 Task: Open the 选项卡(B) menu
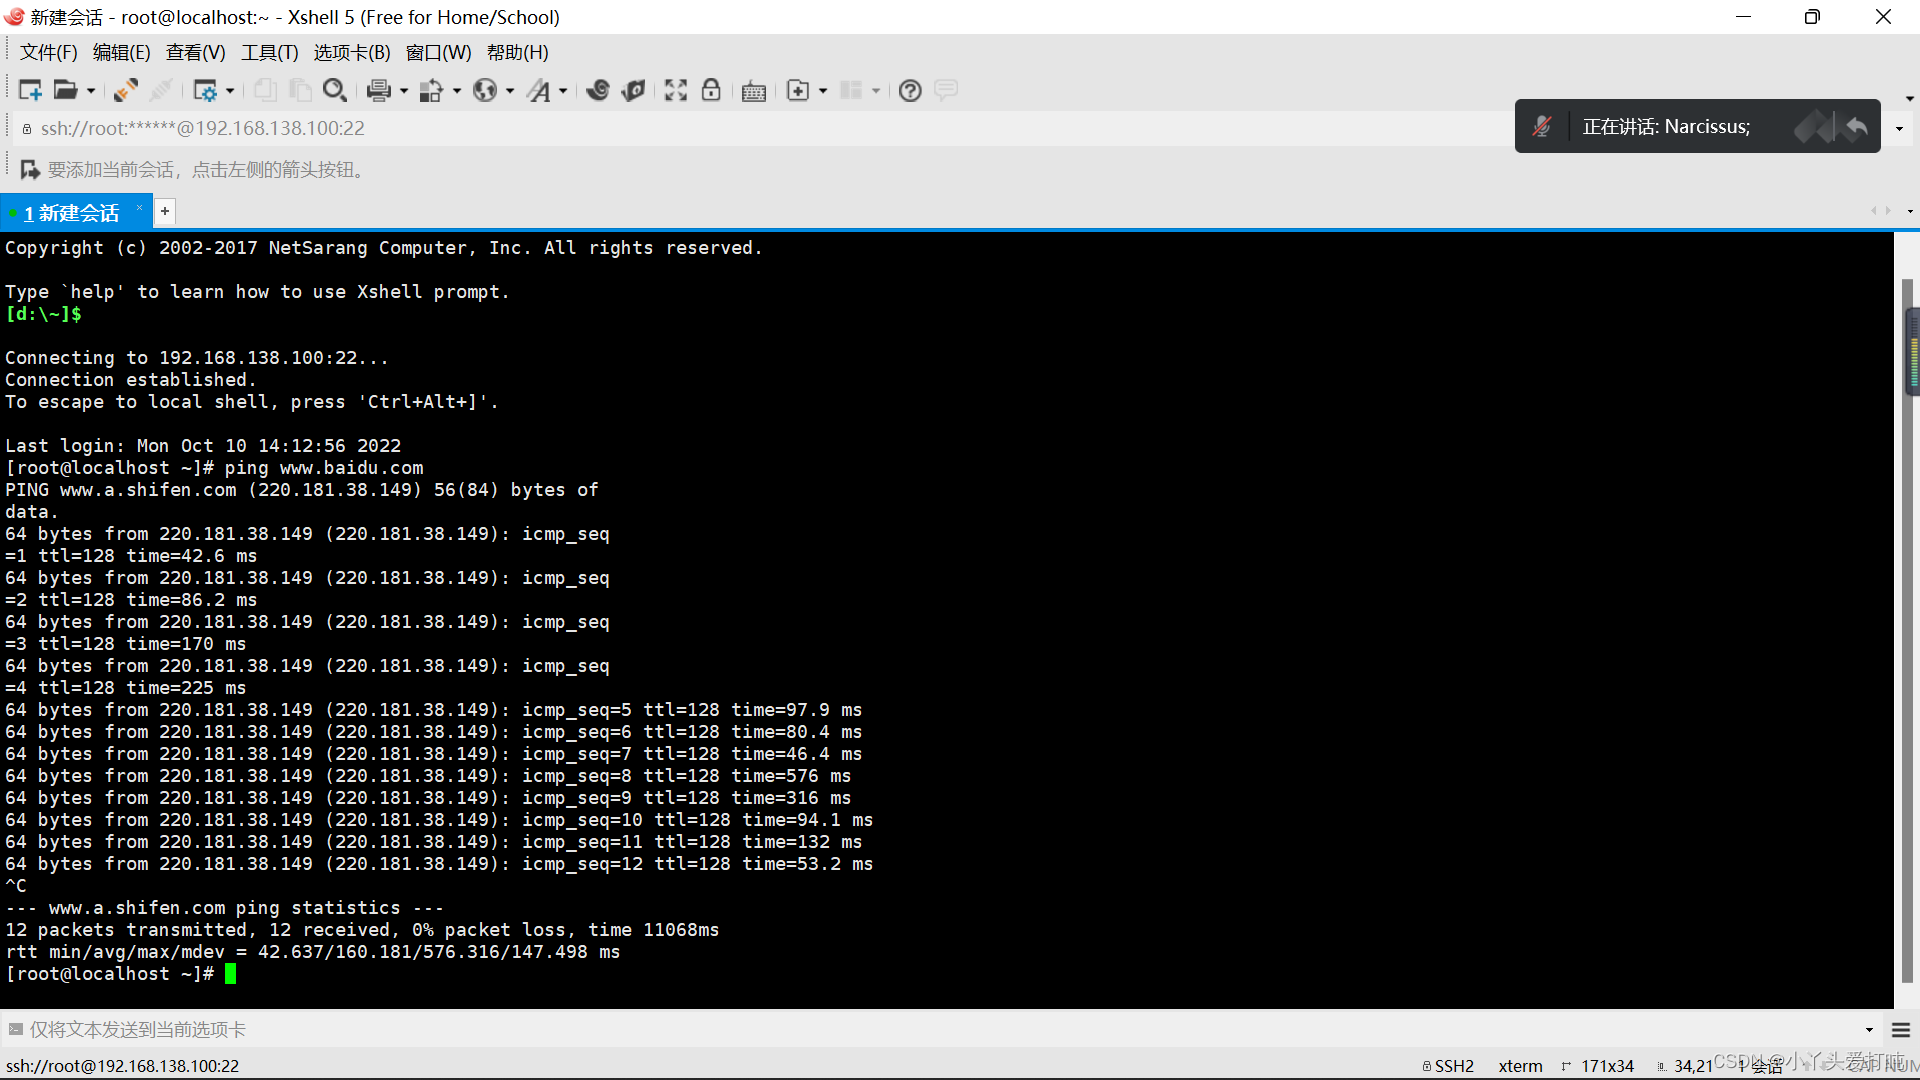[x=352, y=53]
